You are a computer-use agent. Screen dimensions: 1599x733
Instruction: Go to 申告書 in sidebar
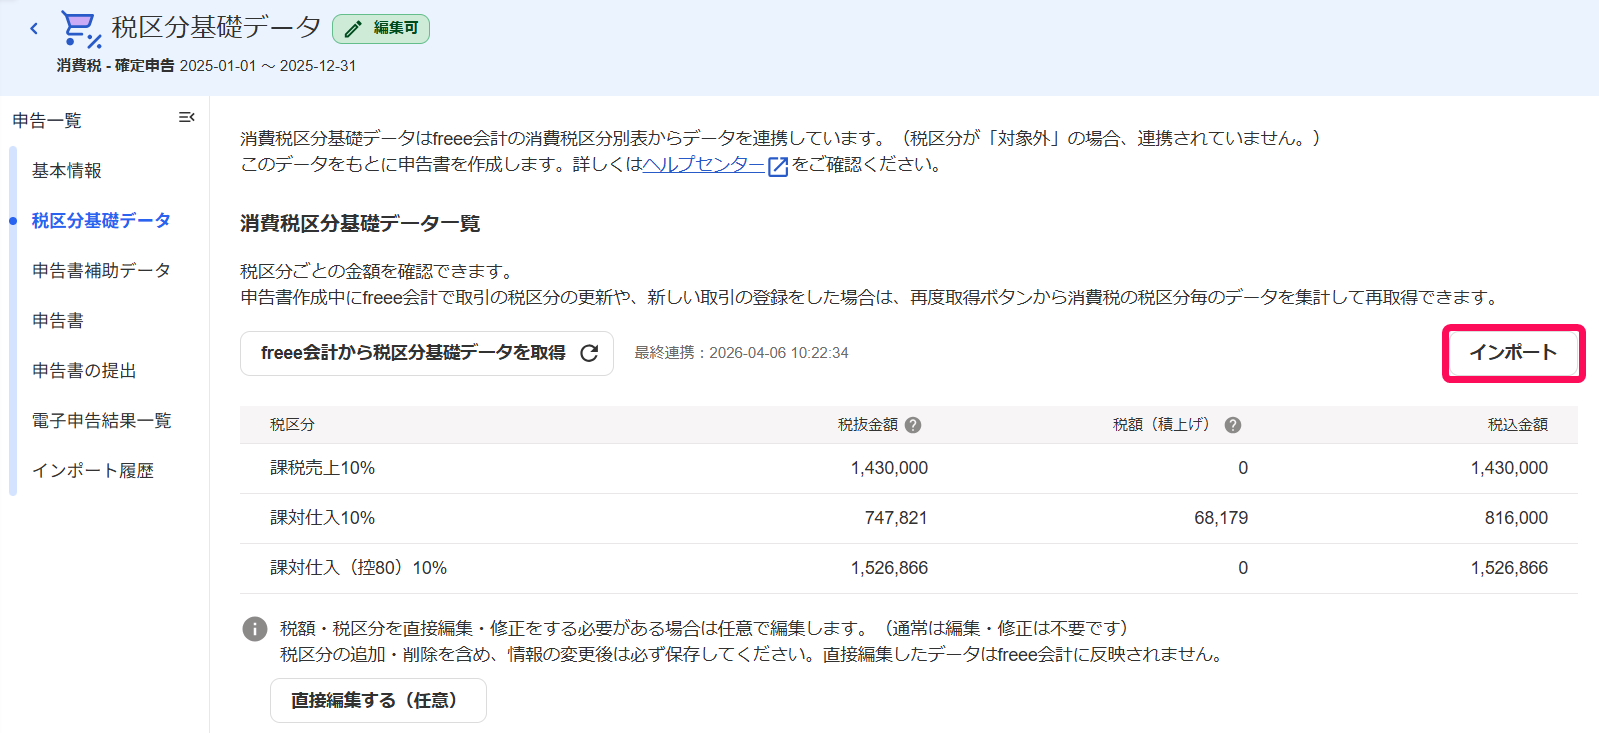click(58, 321)
